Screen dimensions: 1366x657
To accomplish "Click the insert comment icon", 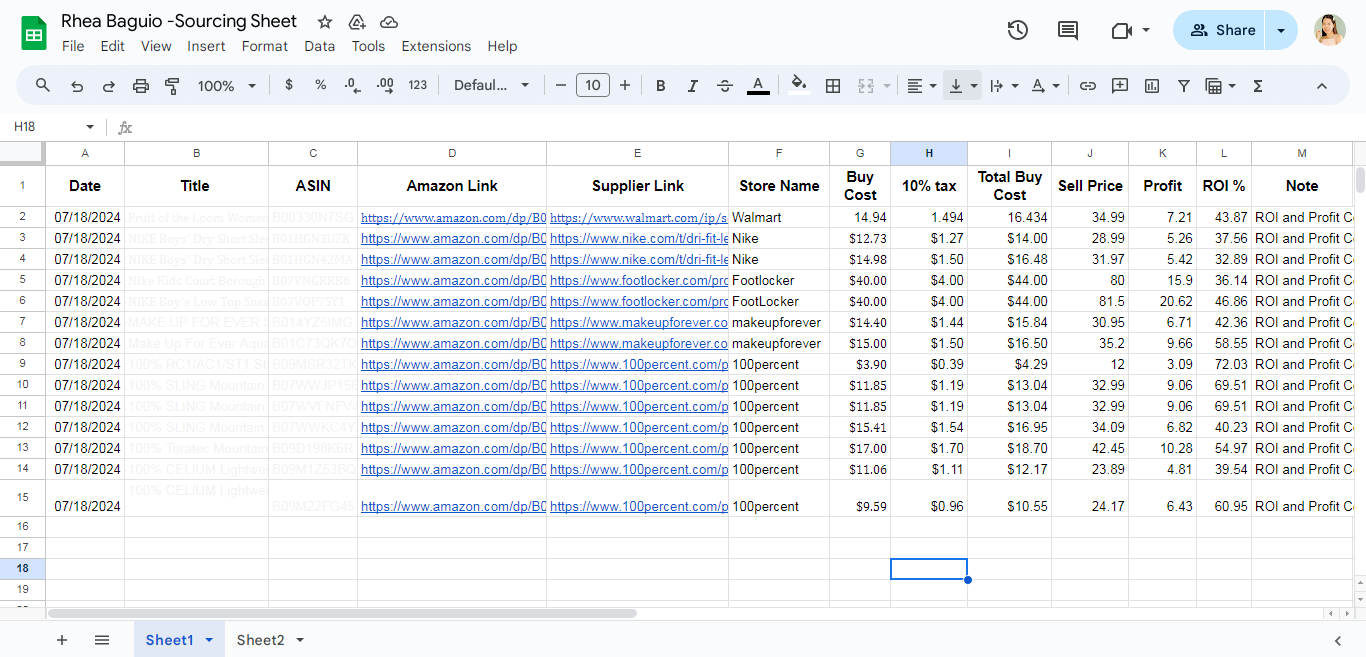I will tap(1120, 86).
